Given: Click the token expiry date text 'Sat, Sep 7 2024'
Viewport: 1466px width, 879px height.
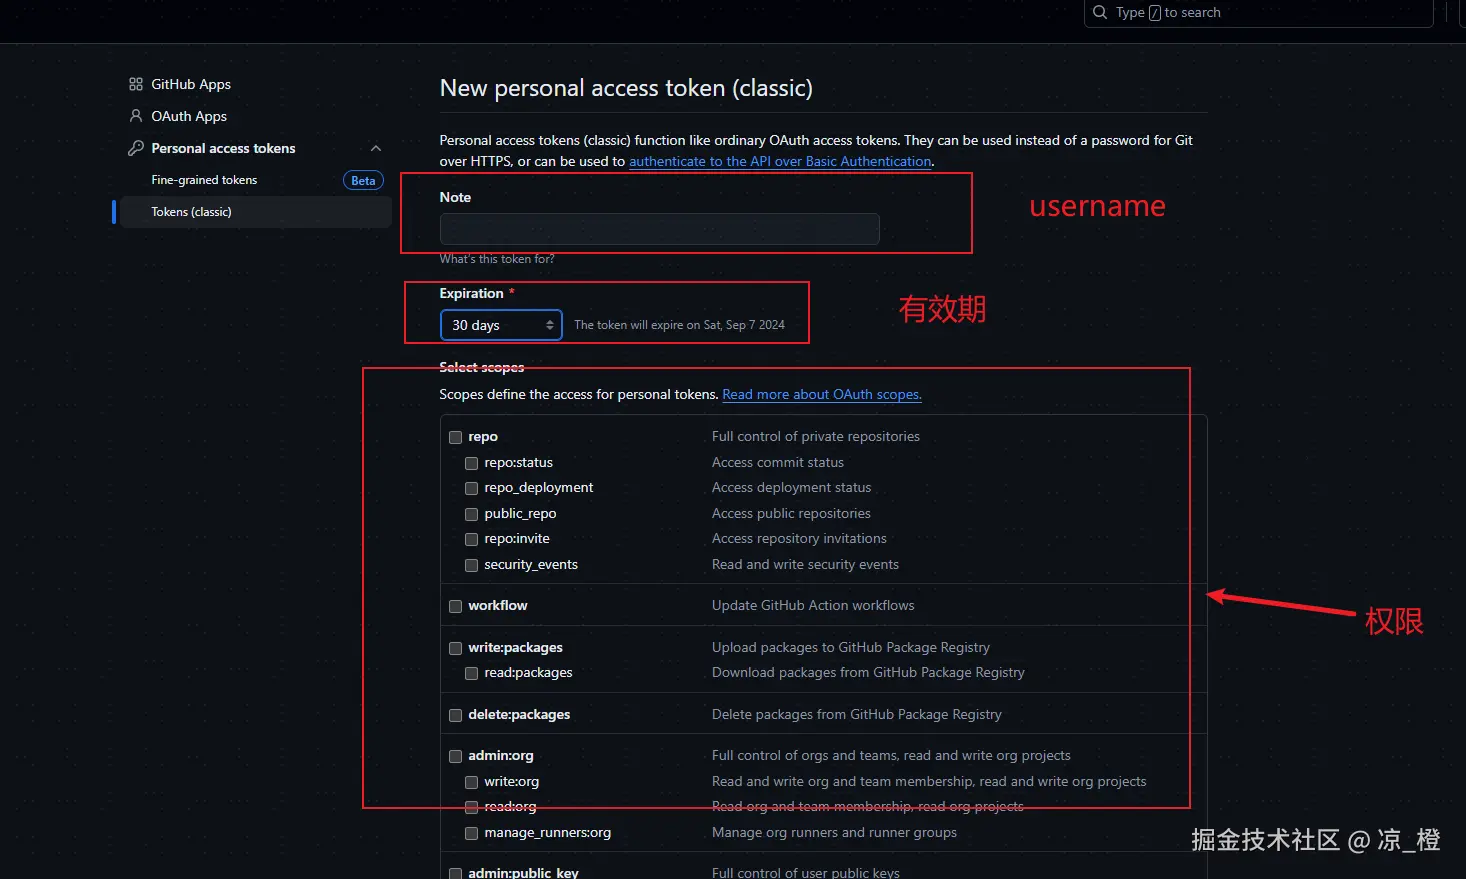Looking at the screenshot, I should pos(744,325).
